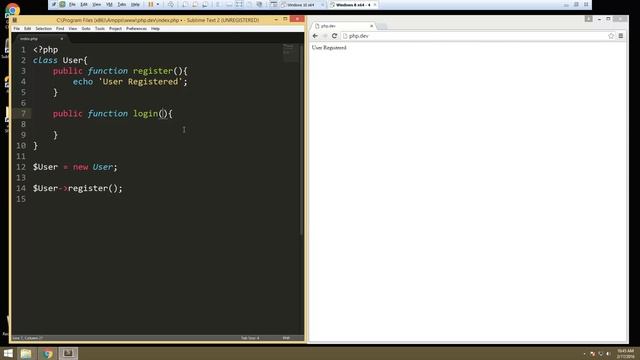
Task: Click the Sublime minimap code preview
Action: pos(291,53)
